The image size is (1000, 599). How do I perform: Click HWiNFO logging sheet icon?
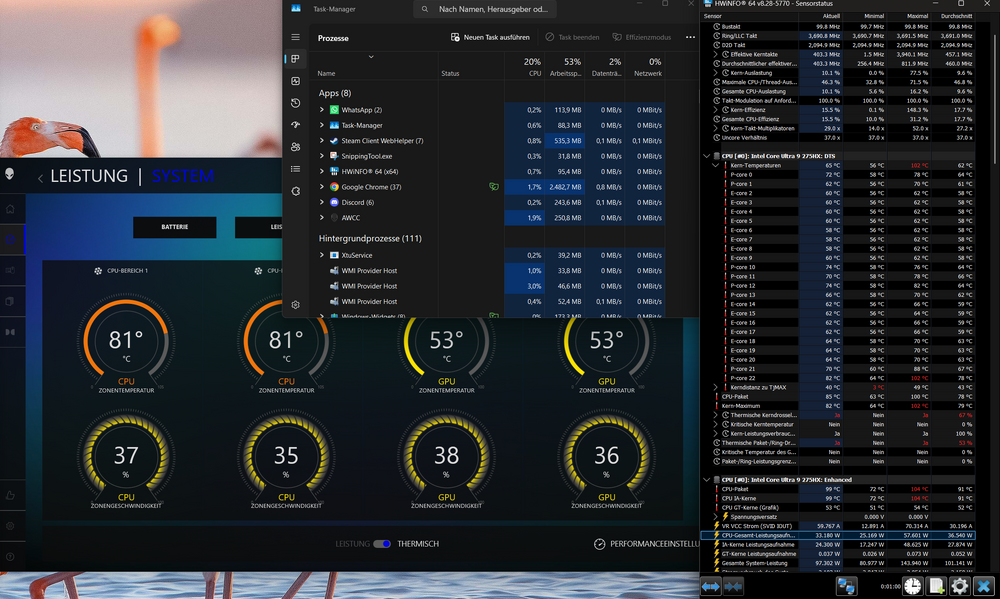pos(936,586)
